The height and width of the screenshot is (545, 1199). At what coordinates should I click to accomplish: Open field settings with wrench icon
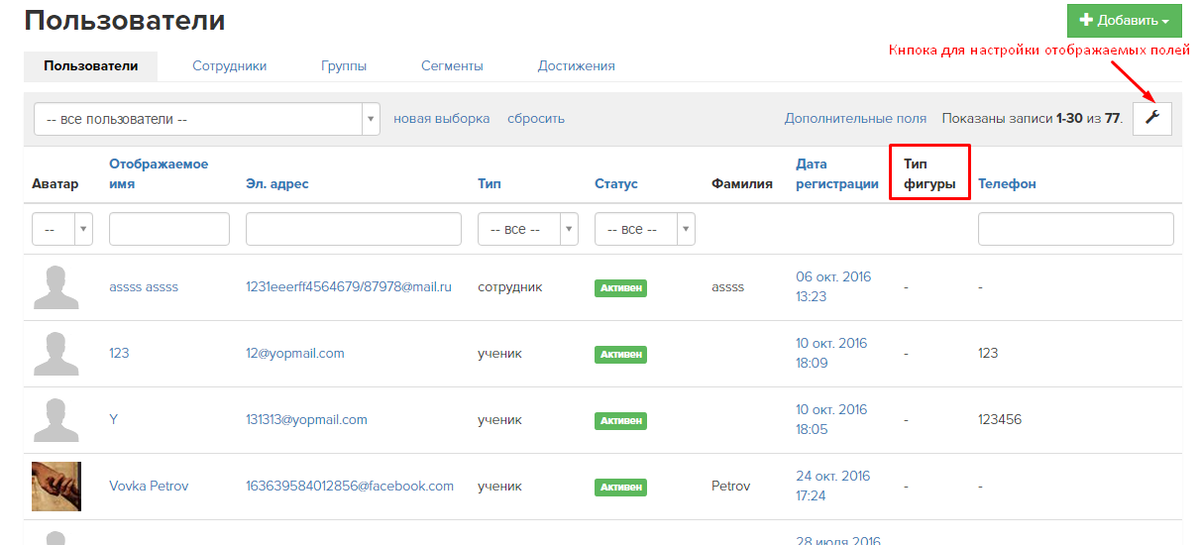[x=1152, y=118]
